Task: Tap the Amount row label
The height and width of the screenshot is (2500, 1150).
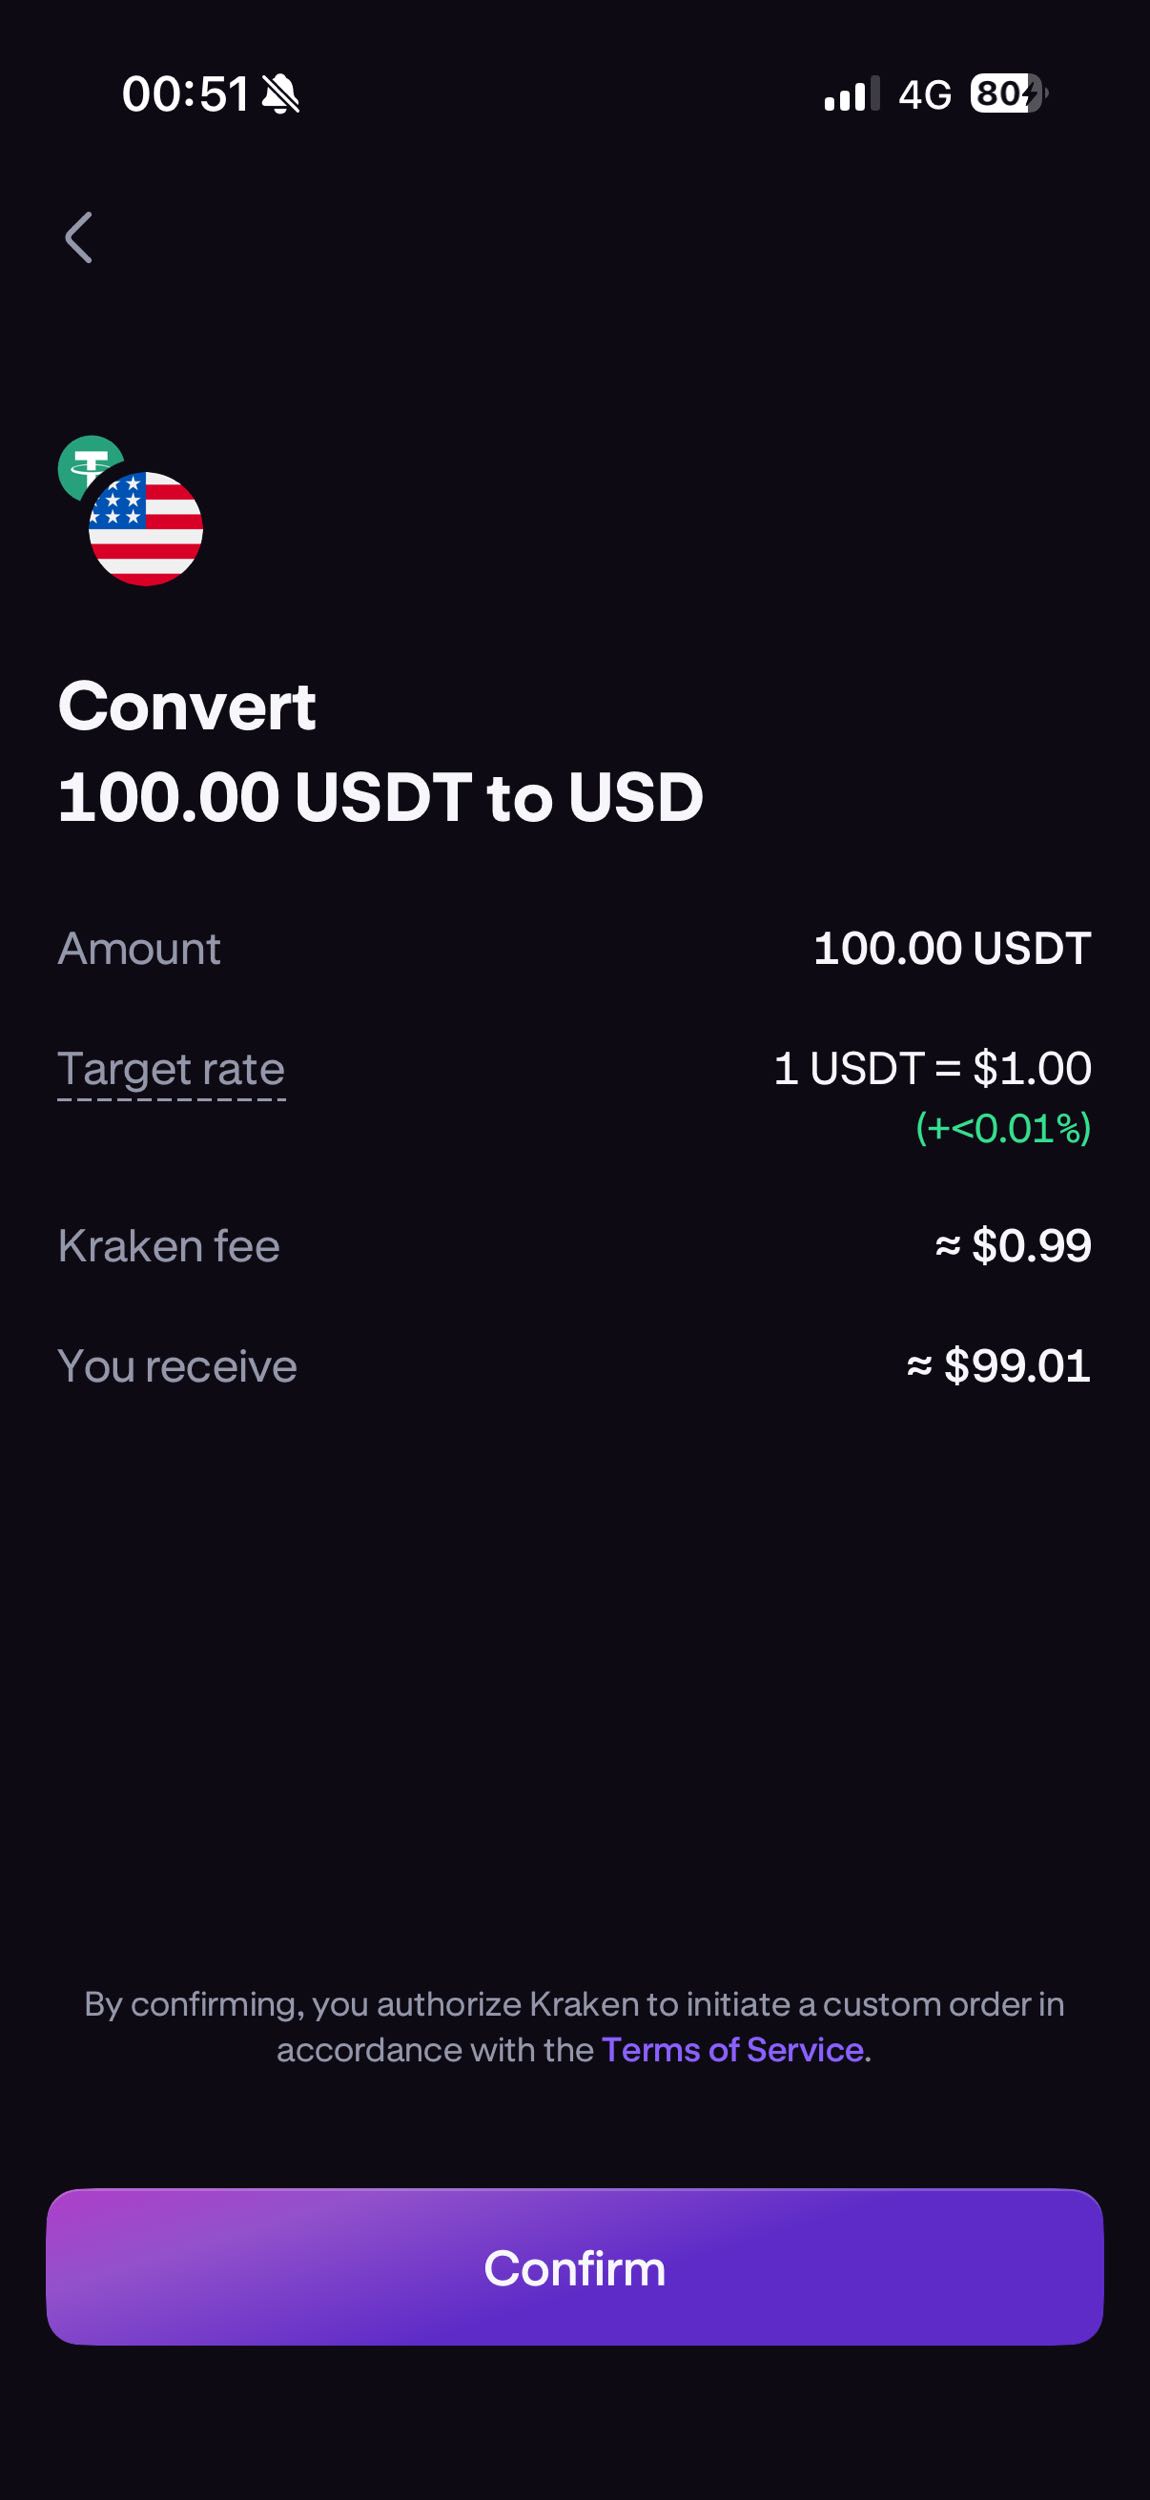Action: pos(139,948)
